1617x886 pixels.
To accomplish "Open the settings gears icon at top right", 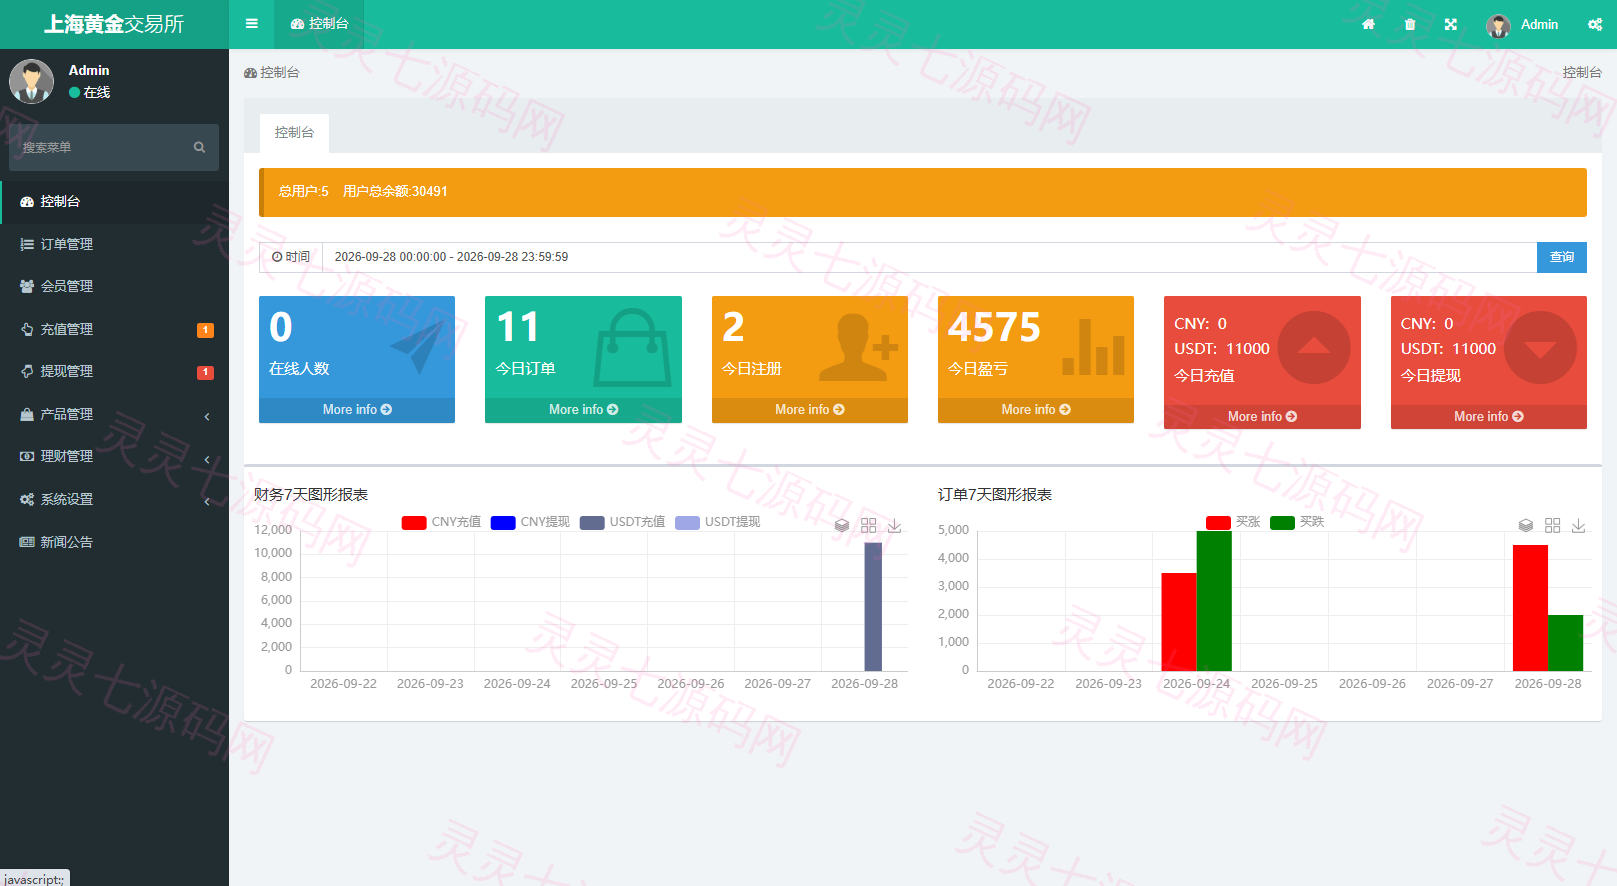I will (1595, 25).
